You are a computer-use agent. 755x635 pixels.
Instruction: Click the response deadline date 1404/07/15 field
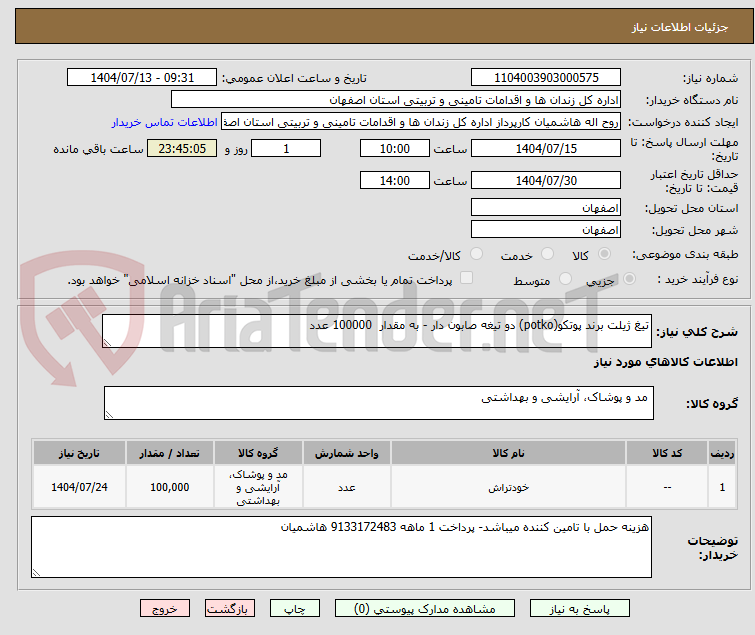point(546,148)
